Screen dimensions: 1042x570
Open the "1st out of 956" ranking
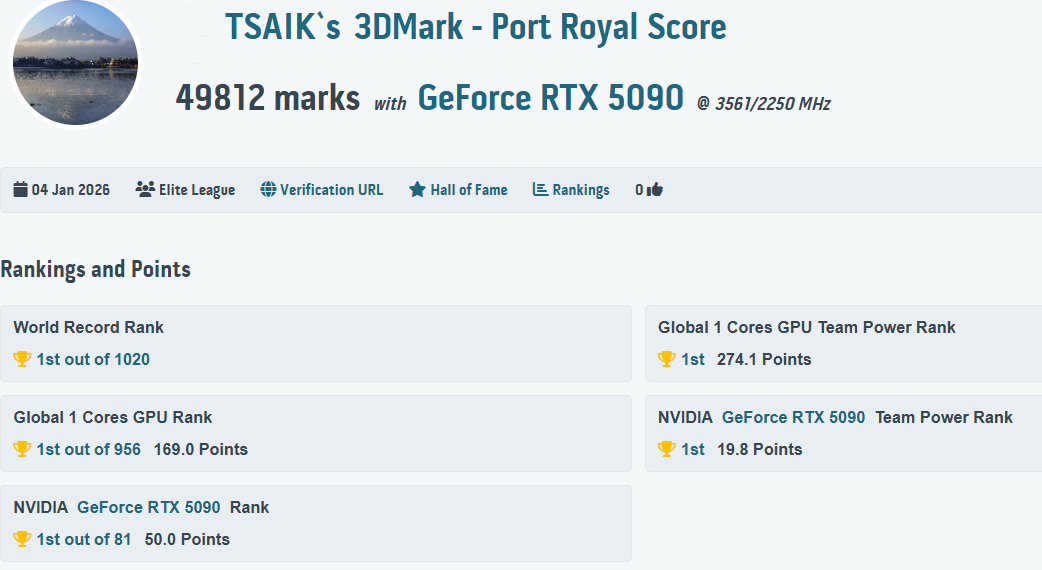[x=89, y=449]
